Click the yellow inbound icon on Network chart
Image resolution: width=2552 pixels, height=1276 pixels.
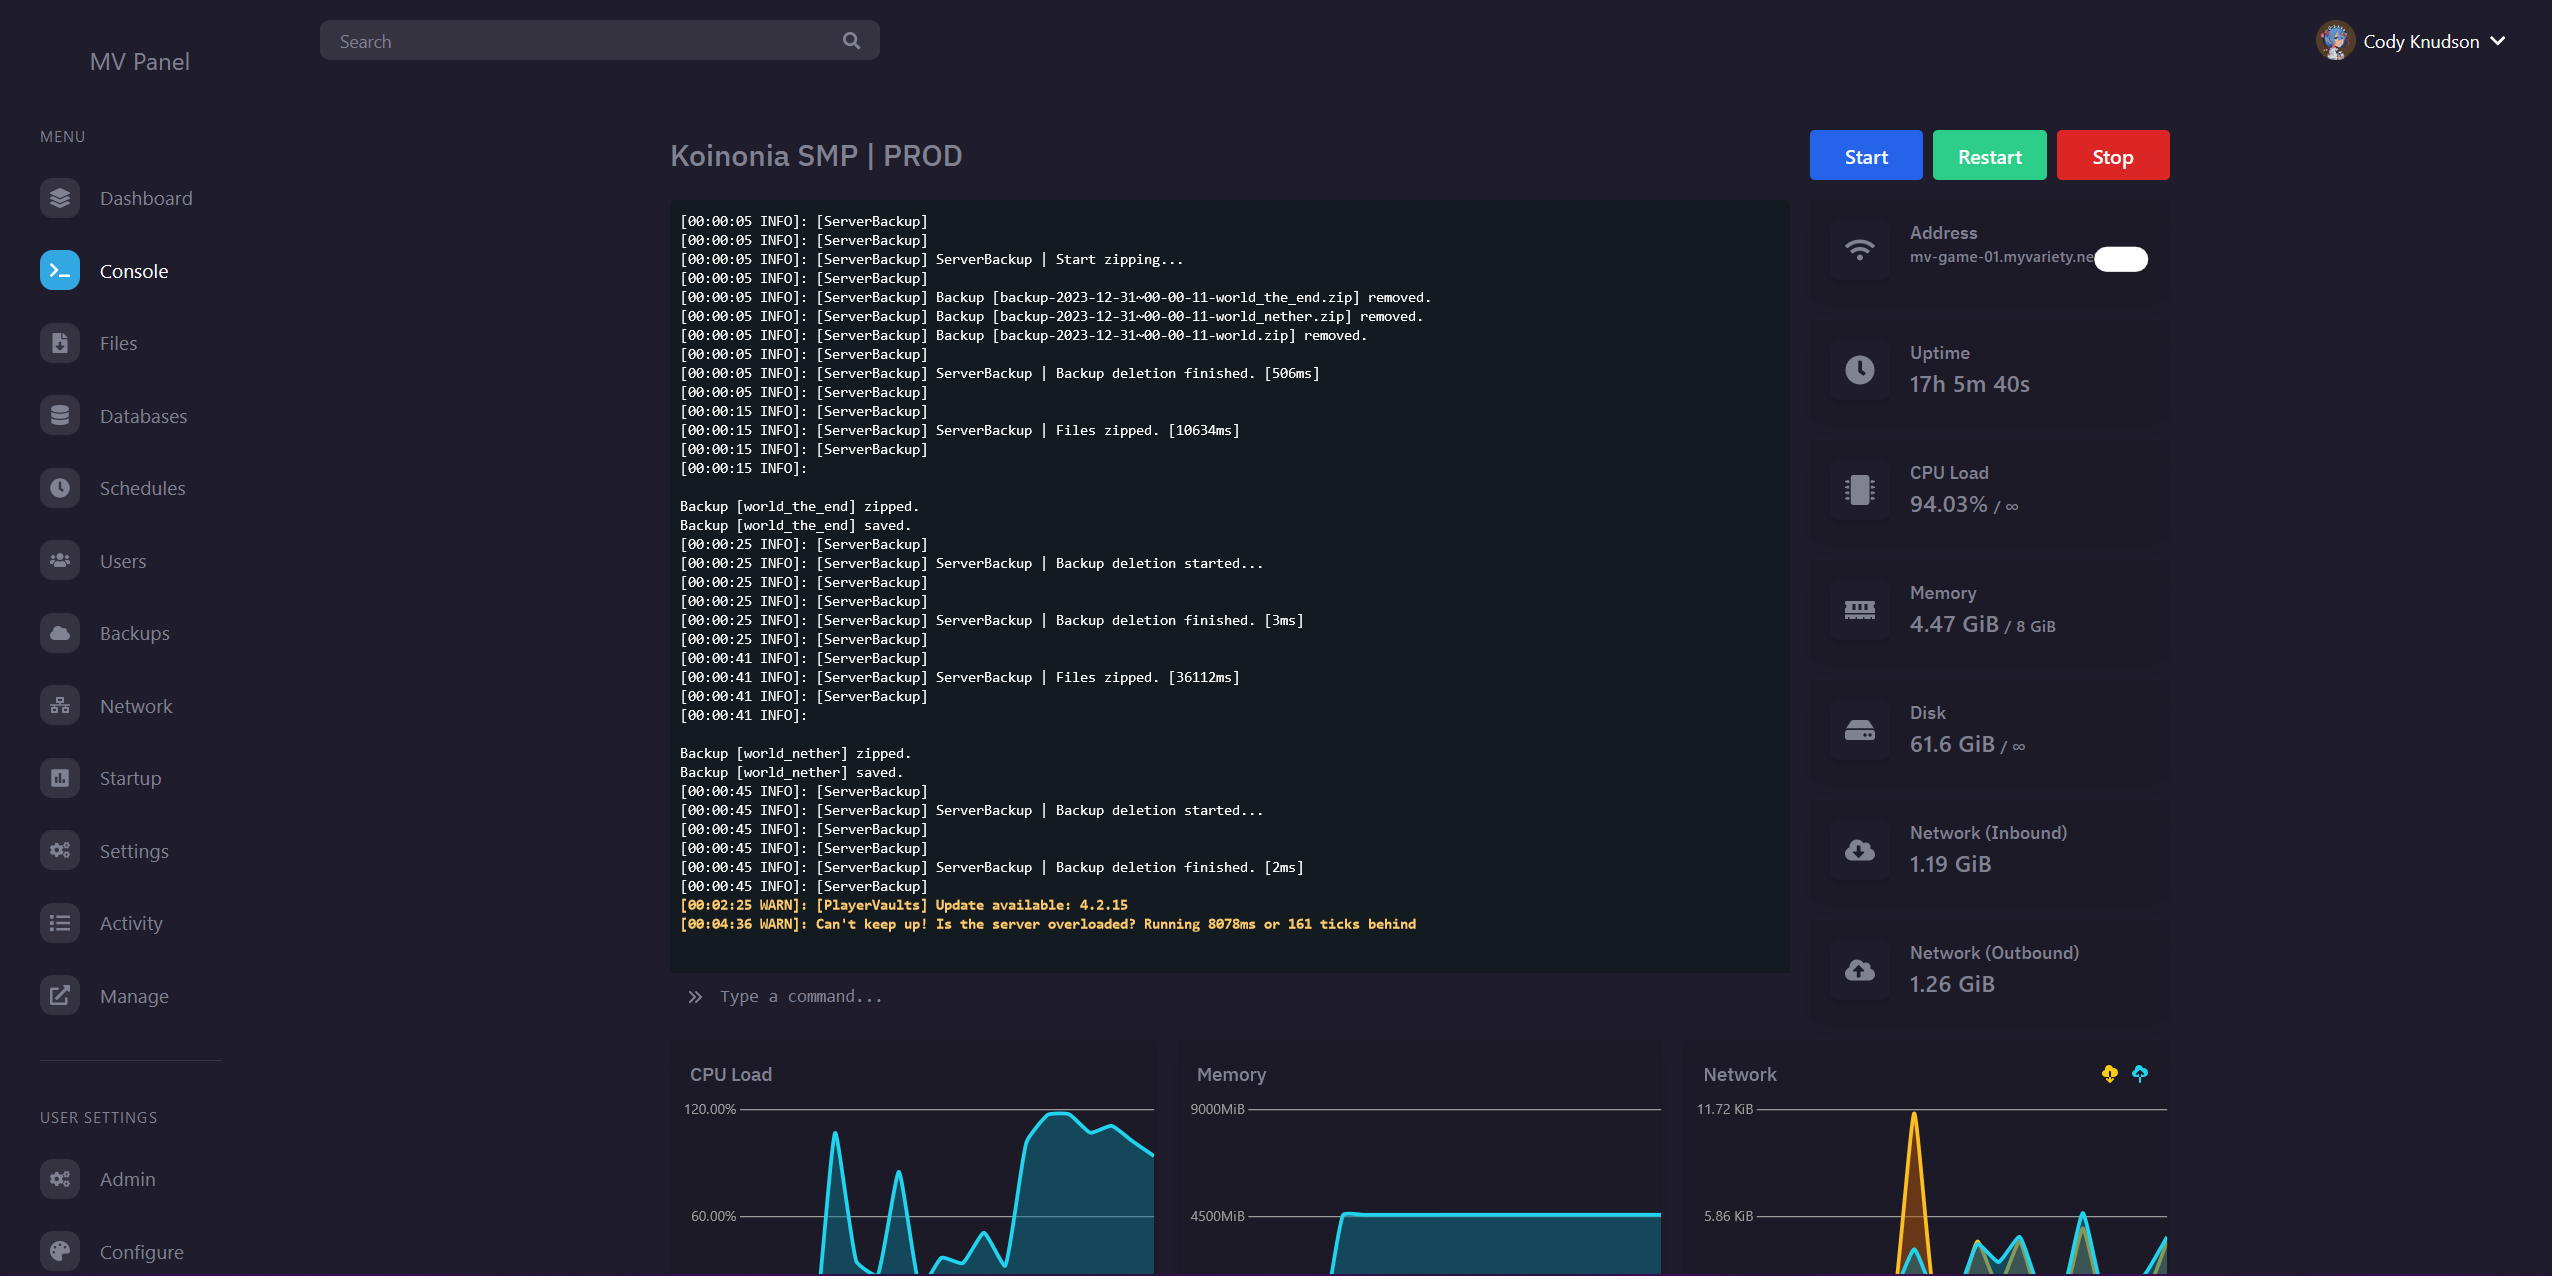tap(2110, 1074)
